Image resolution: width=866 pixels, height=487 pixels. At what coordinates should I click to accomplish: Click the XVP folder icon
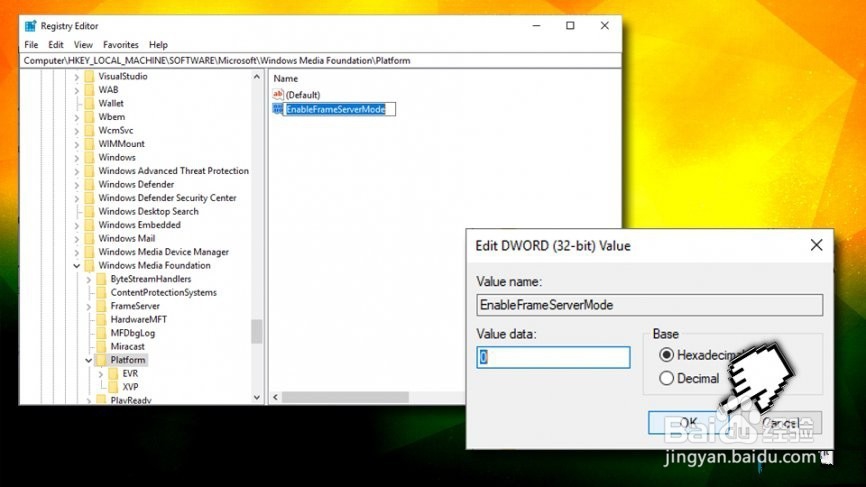114,387
